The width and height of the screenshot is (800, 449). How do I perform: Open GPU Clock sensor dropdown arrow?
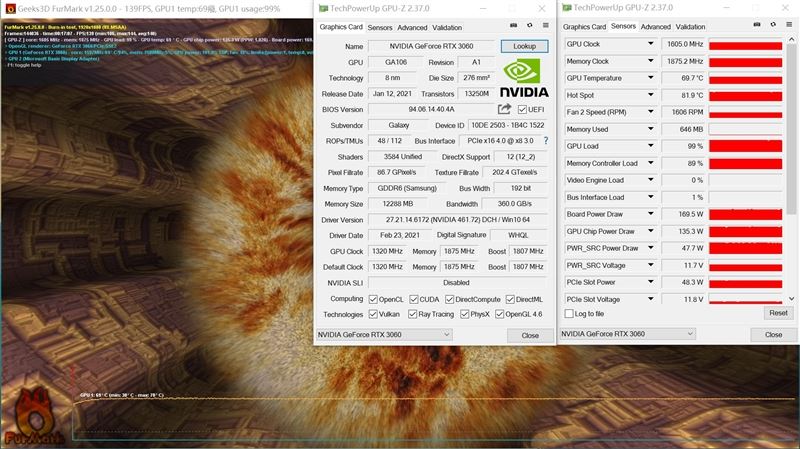coord(651,44)
